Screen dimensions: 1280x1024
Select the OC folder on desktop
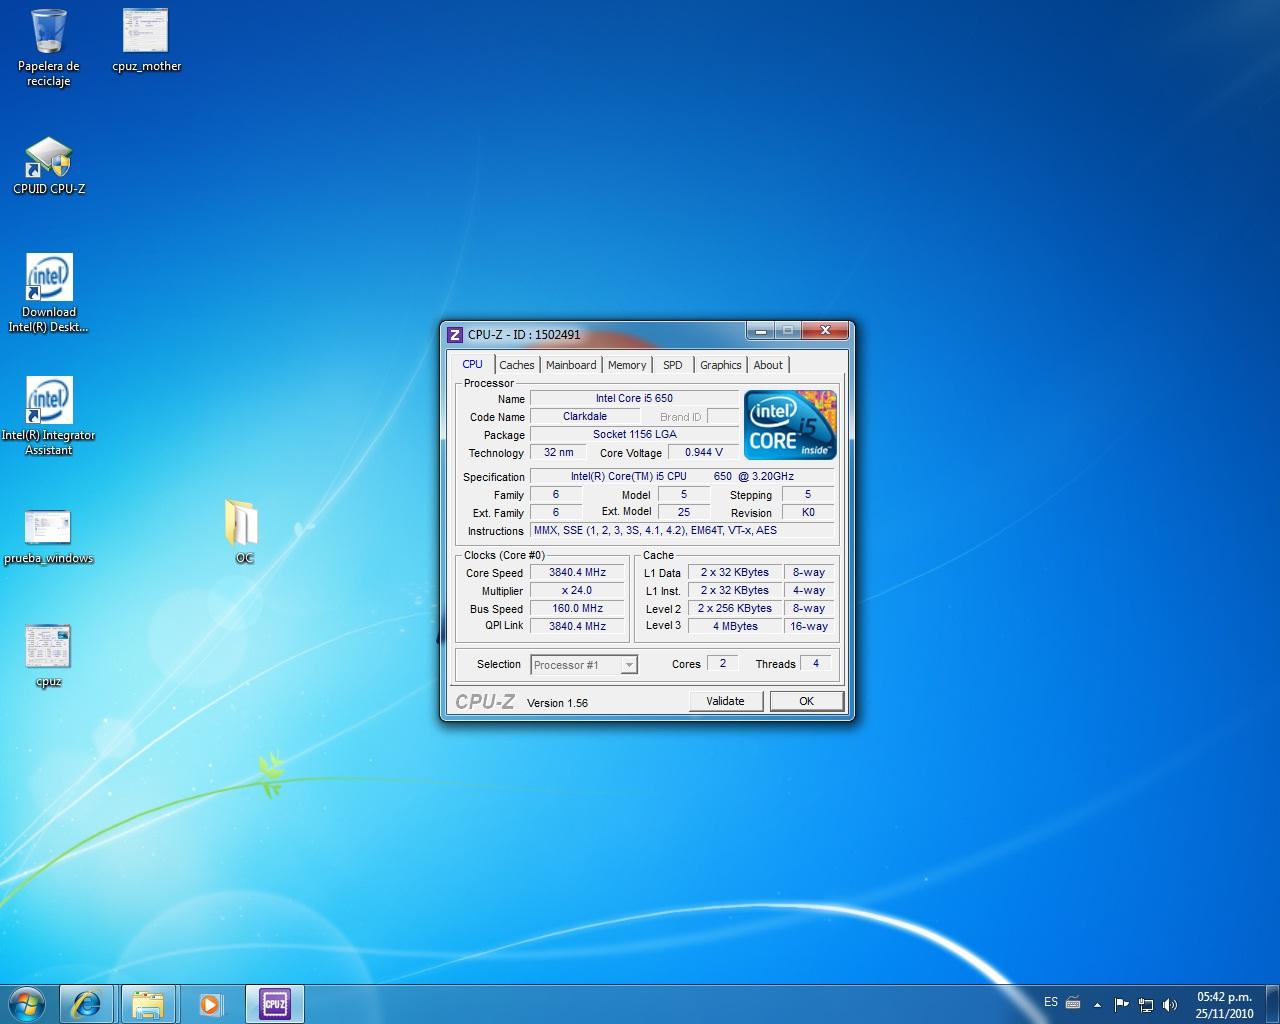(243, 531)
